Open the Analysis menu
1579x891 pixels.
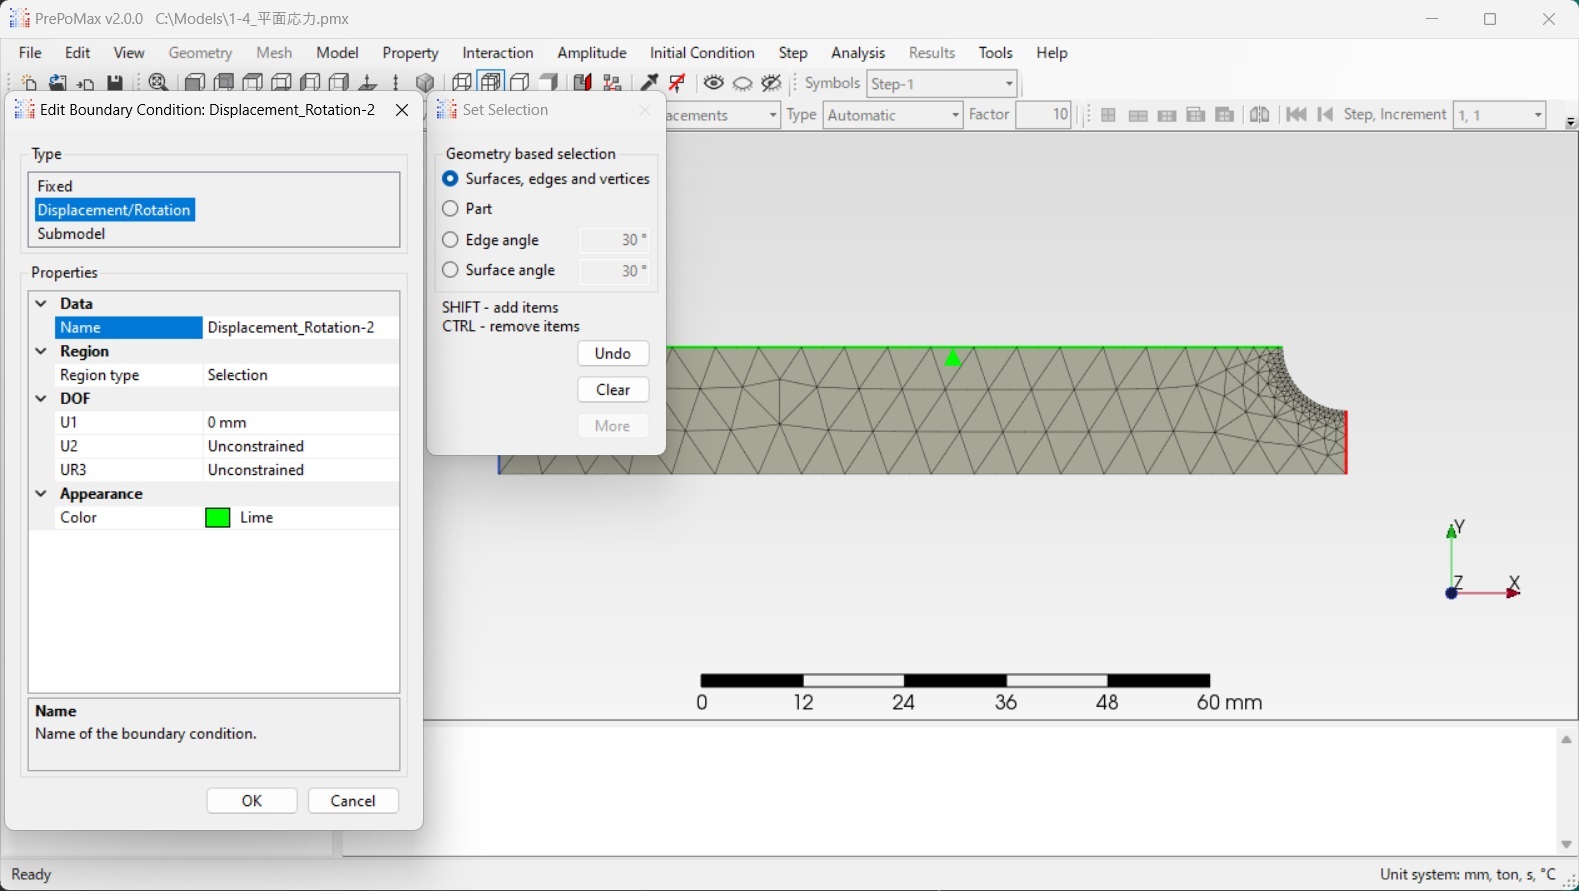coord(858,53)
